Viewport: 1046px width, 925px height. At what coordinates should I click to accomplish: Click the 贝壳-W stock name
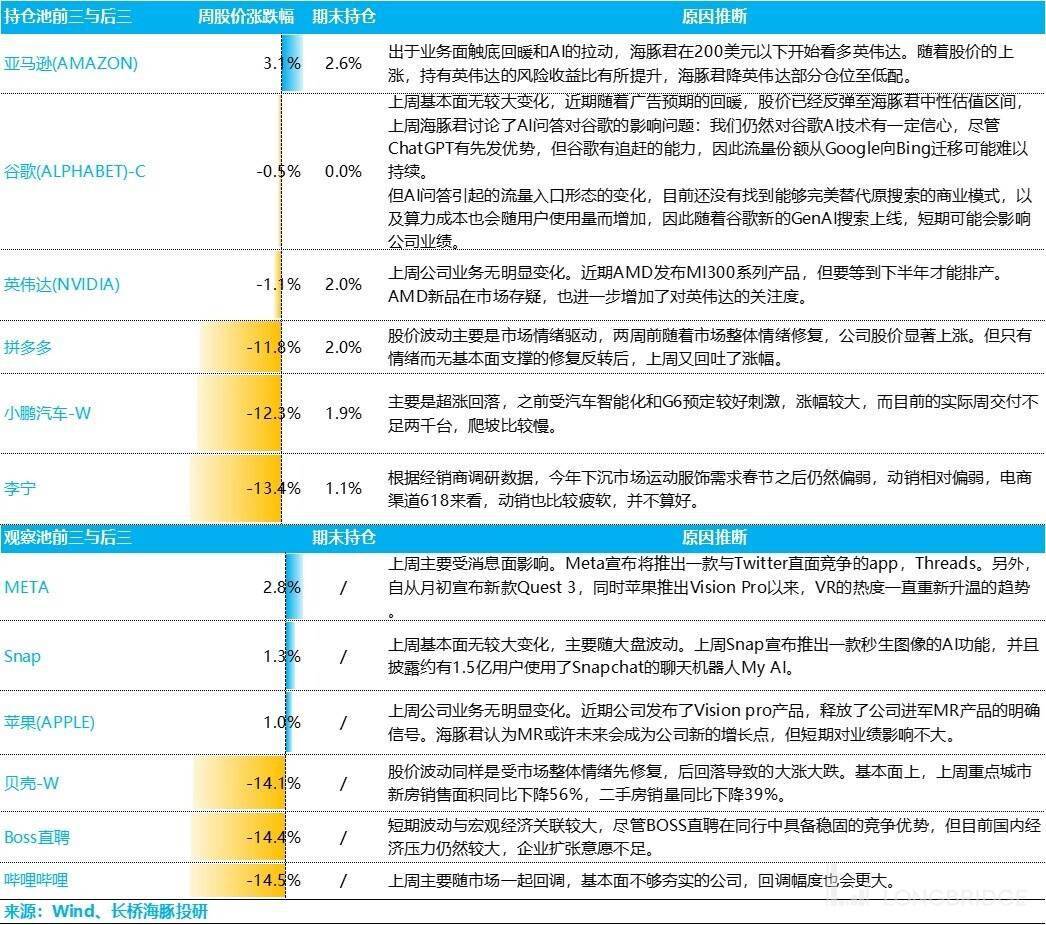[31, 783]
